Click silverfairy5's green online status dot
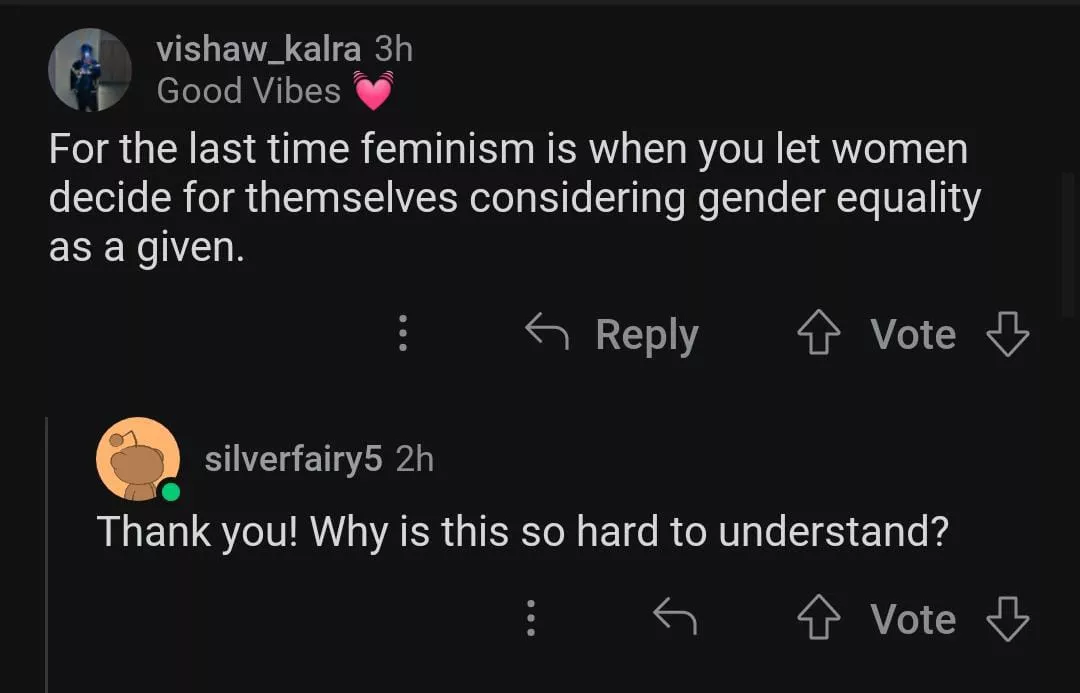This screenshot has height=693, width=1080. click(x=172, y=491)
